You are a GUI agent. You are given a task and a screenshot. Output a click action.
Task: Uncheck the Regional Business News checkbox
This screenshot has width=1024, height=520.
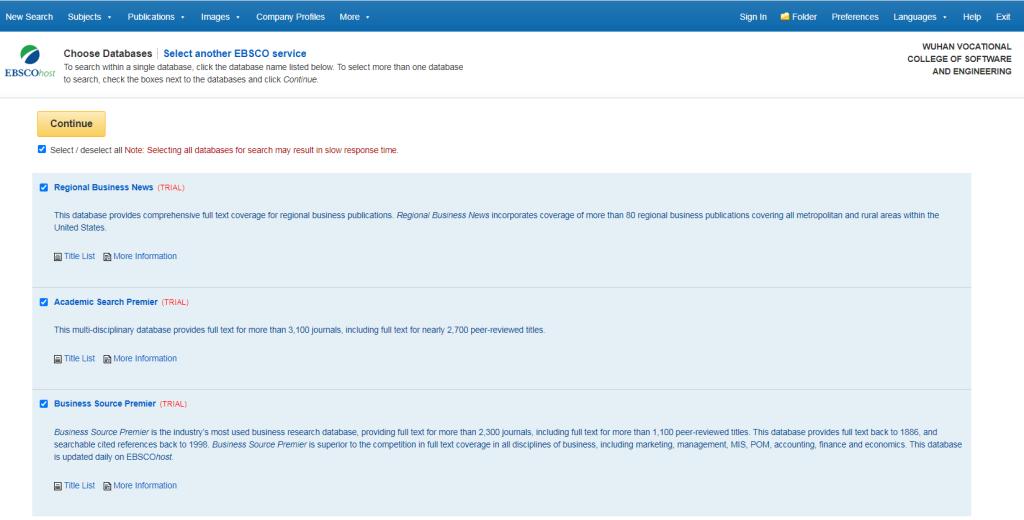click(x=43, y=187)
